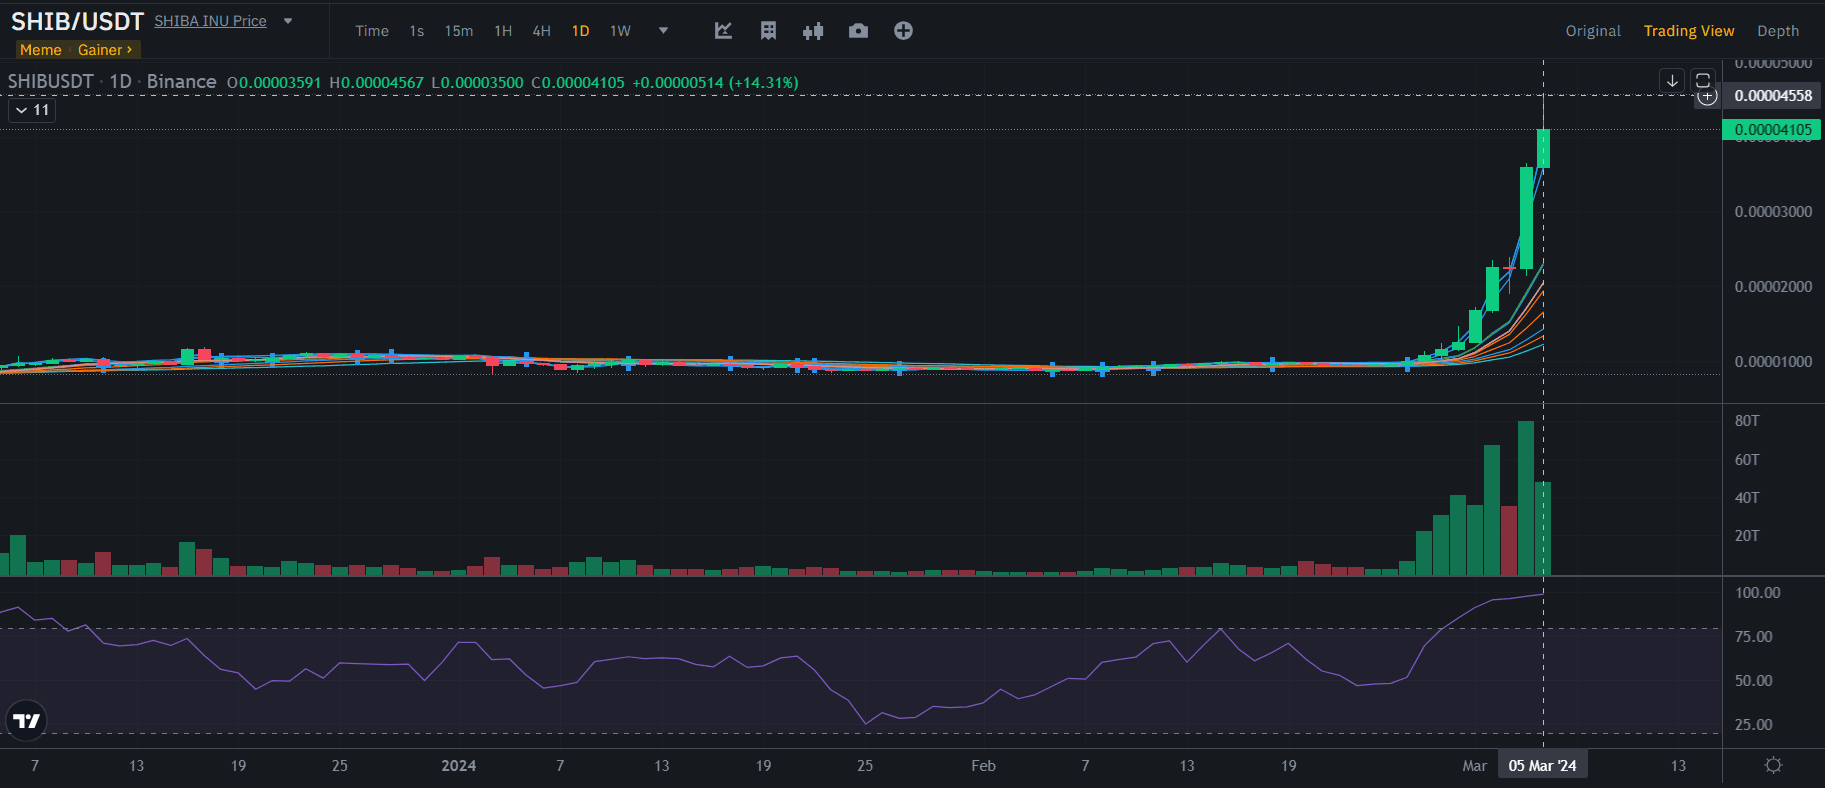This screenshot has height=788, width=1825.
Task: Open the SHIBA INU Price link
Action: [210, 21]
